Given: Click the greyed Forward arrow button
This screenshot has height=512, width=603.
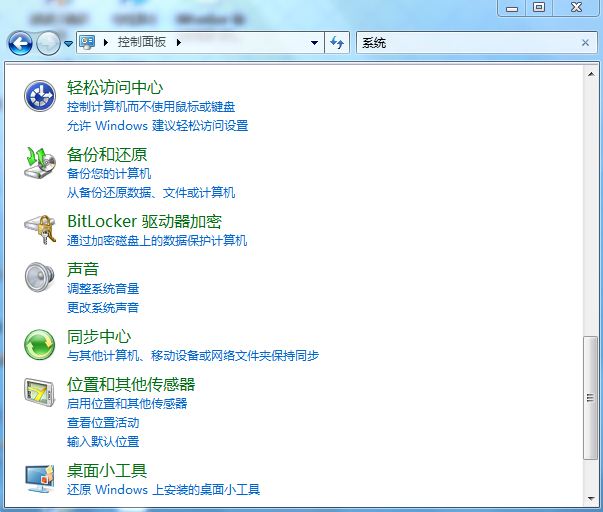Looking at the screenshot, I should 48,43.
